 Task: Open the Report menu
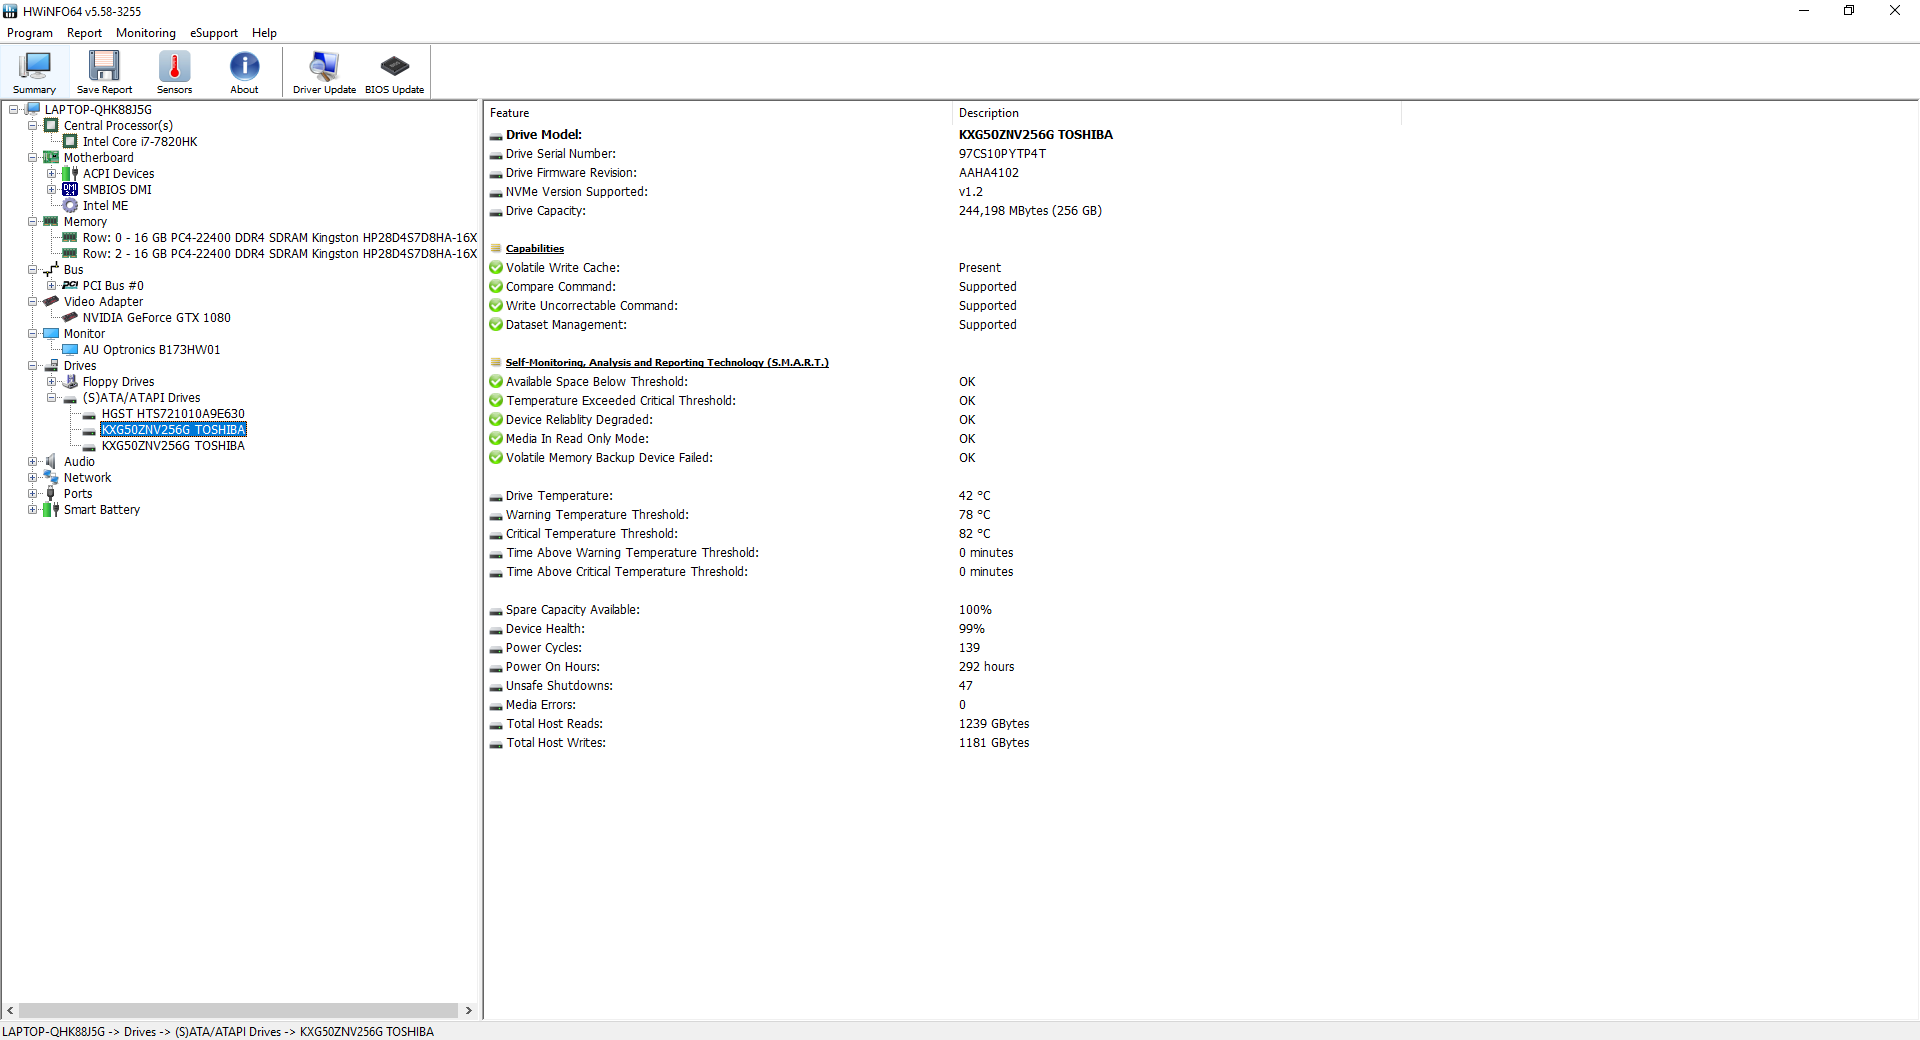coord(84,33)
